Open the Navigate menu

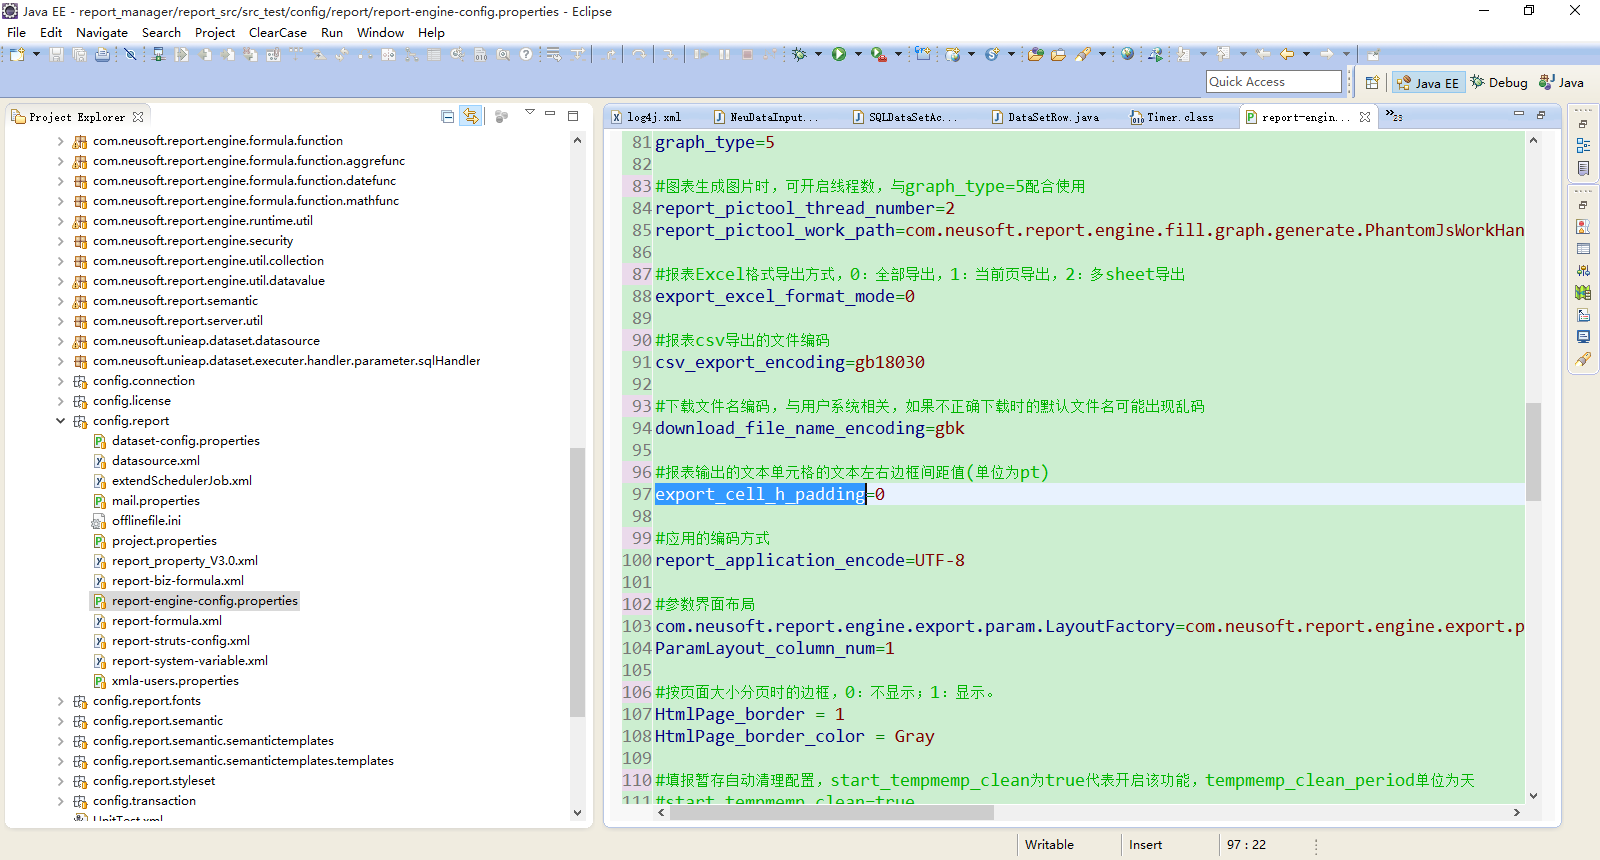pos(102,32)
